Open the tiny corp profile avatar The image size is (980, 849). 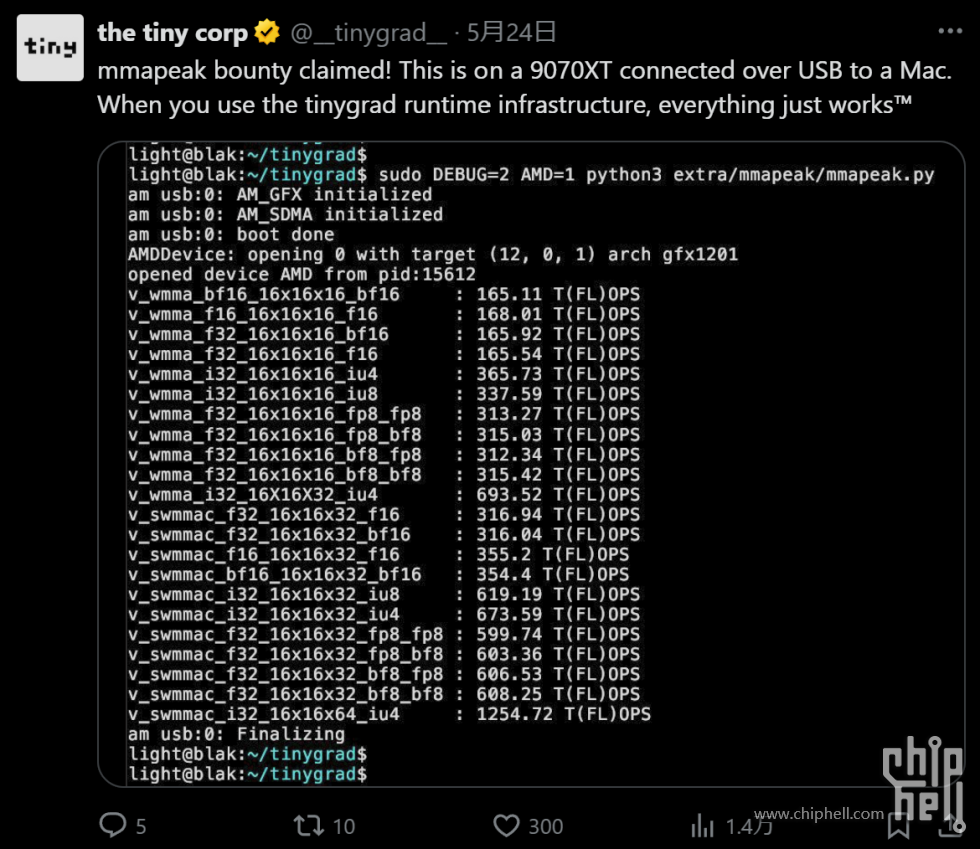tap(50, 48)
